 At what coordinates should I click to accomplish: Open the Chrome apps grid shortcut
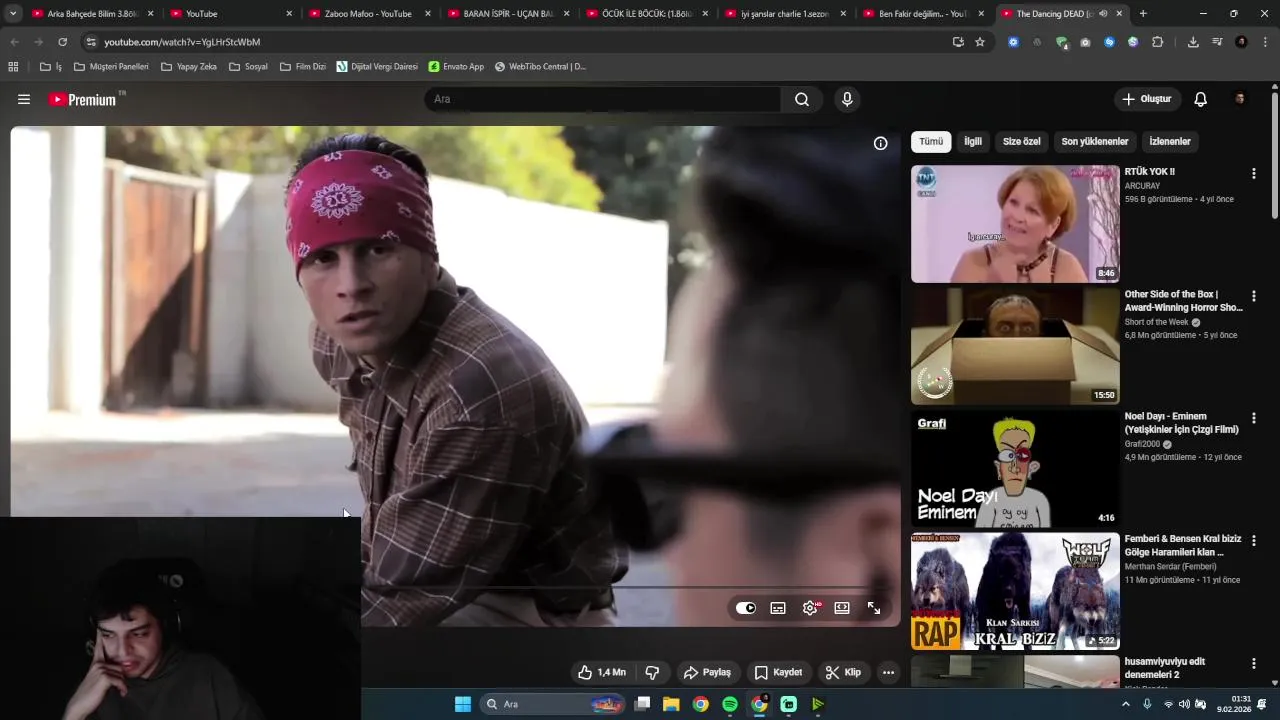[x=13, y=66]
